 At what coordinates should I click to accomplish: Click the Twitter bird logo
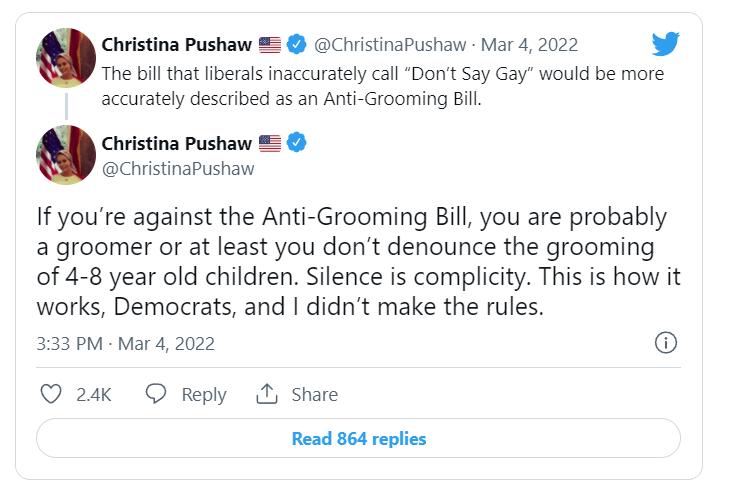click(666, 43)
